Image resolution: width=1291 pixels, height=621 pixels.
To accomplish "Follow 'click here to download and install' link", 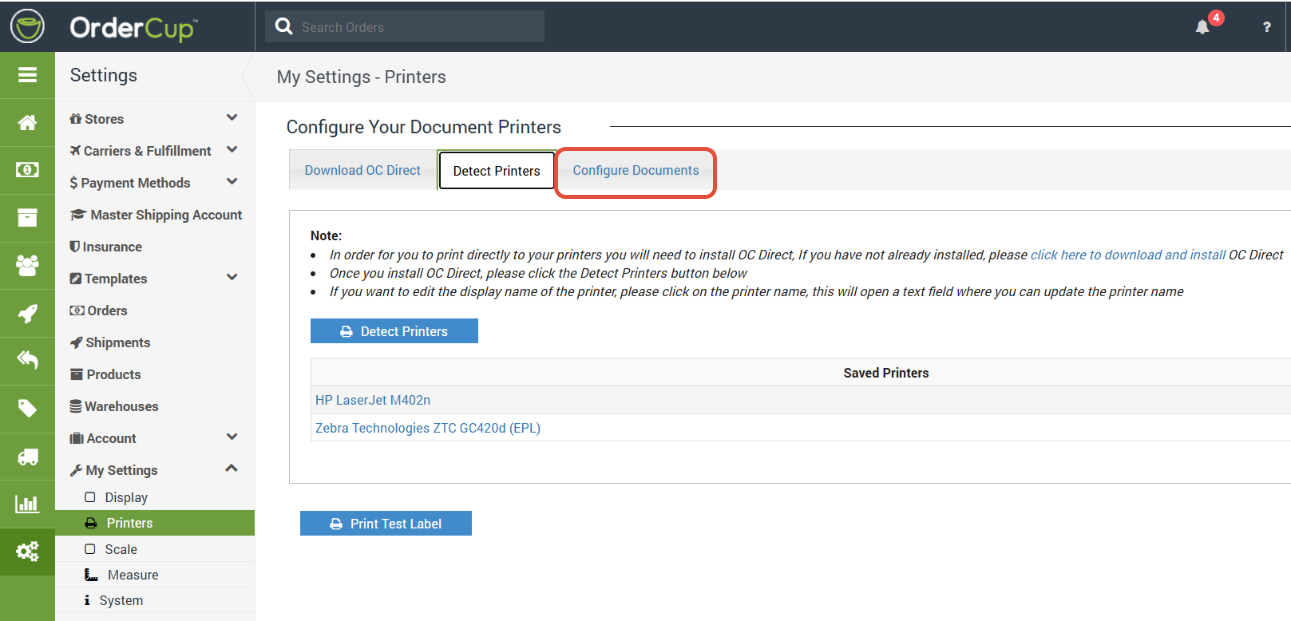I will click(1128, 255).
